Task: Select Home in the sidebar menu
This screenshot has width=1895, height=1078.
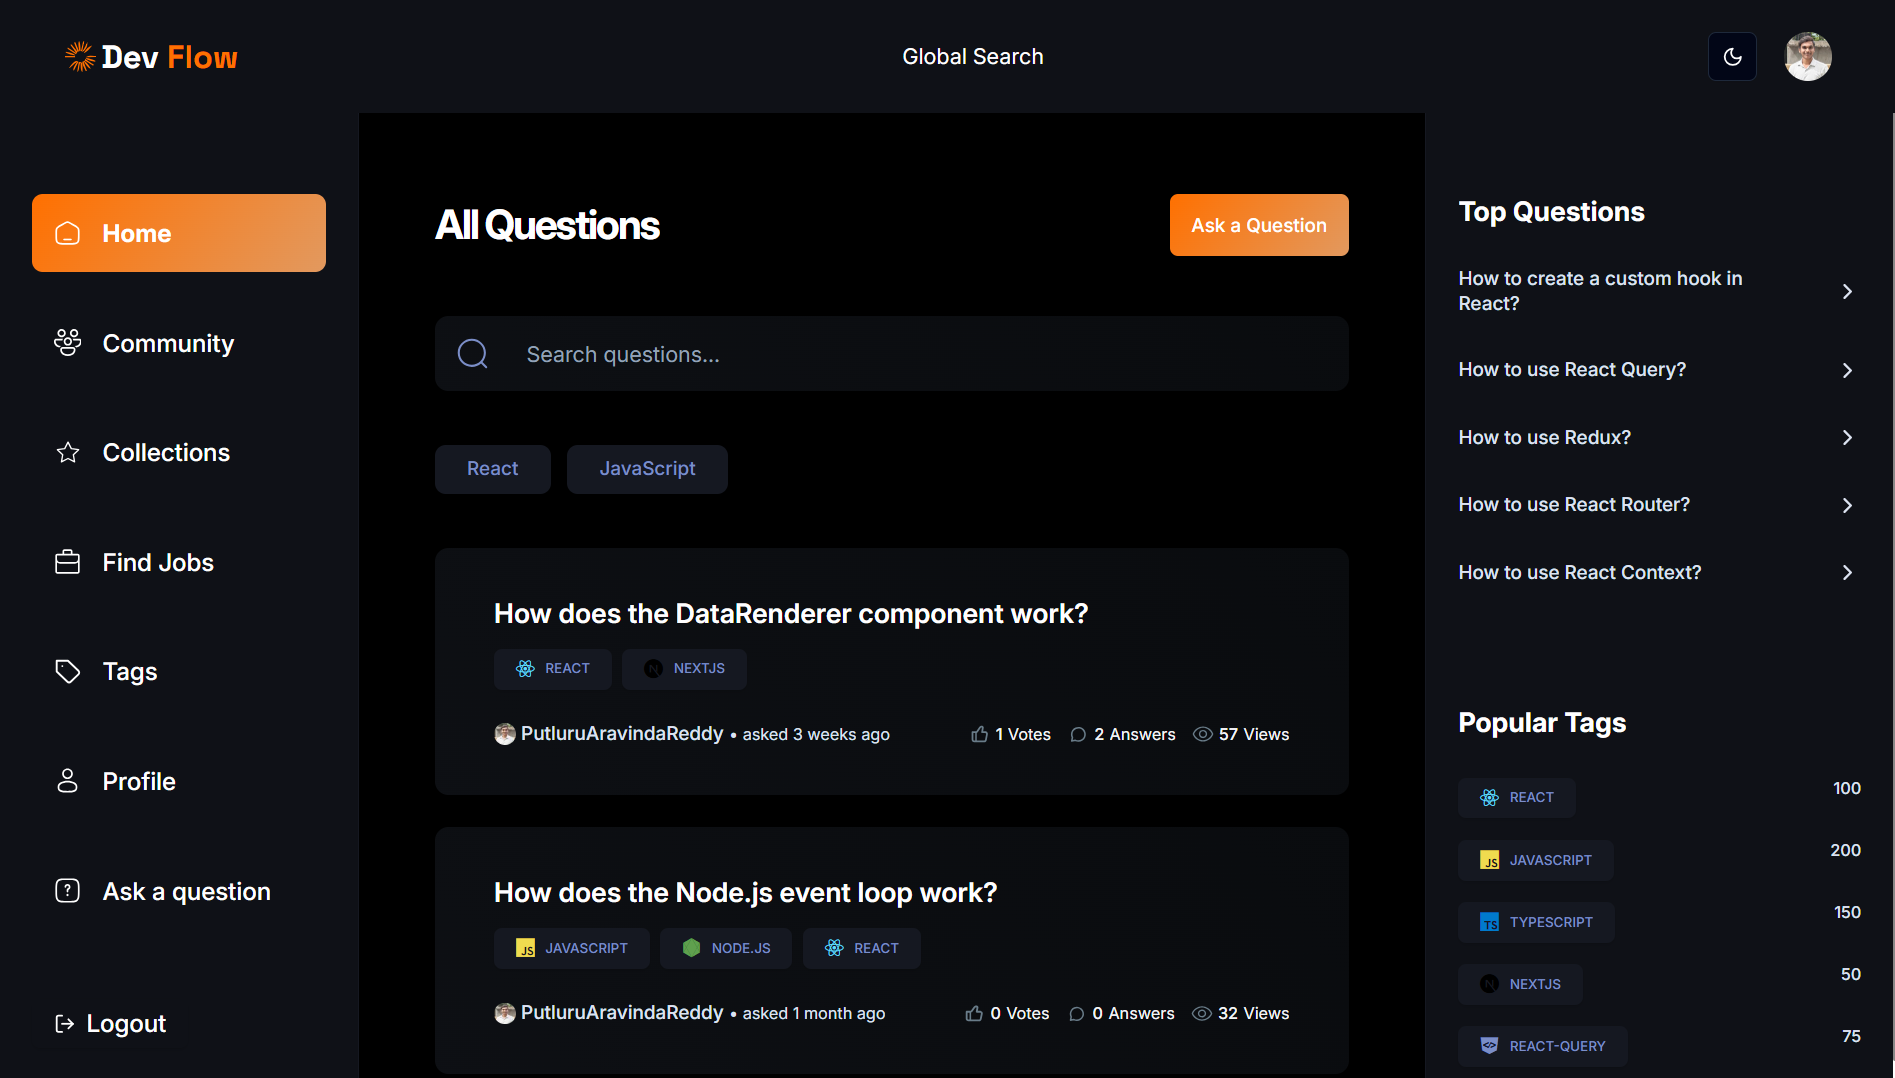Action: 179,233
